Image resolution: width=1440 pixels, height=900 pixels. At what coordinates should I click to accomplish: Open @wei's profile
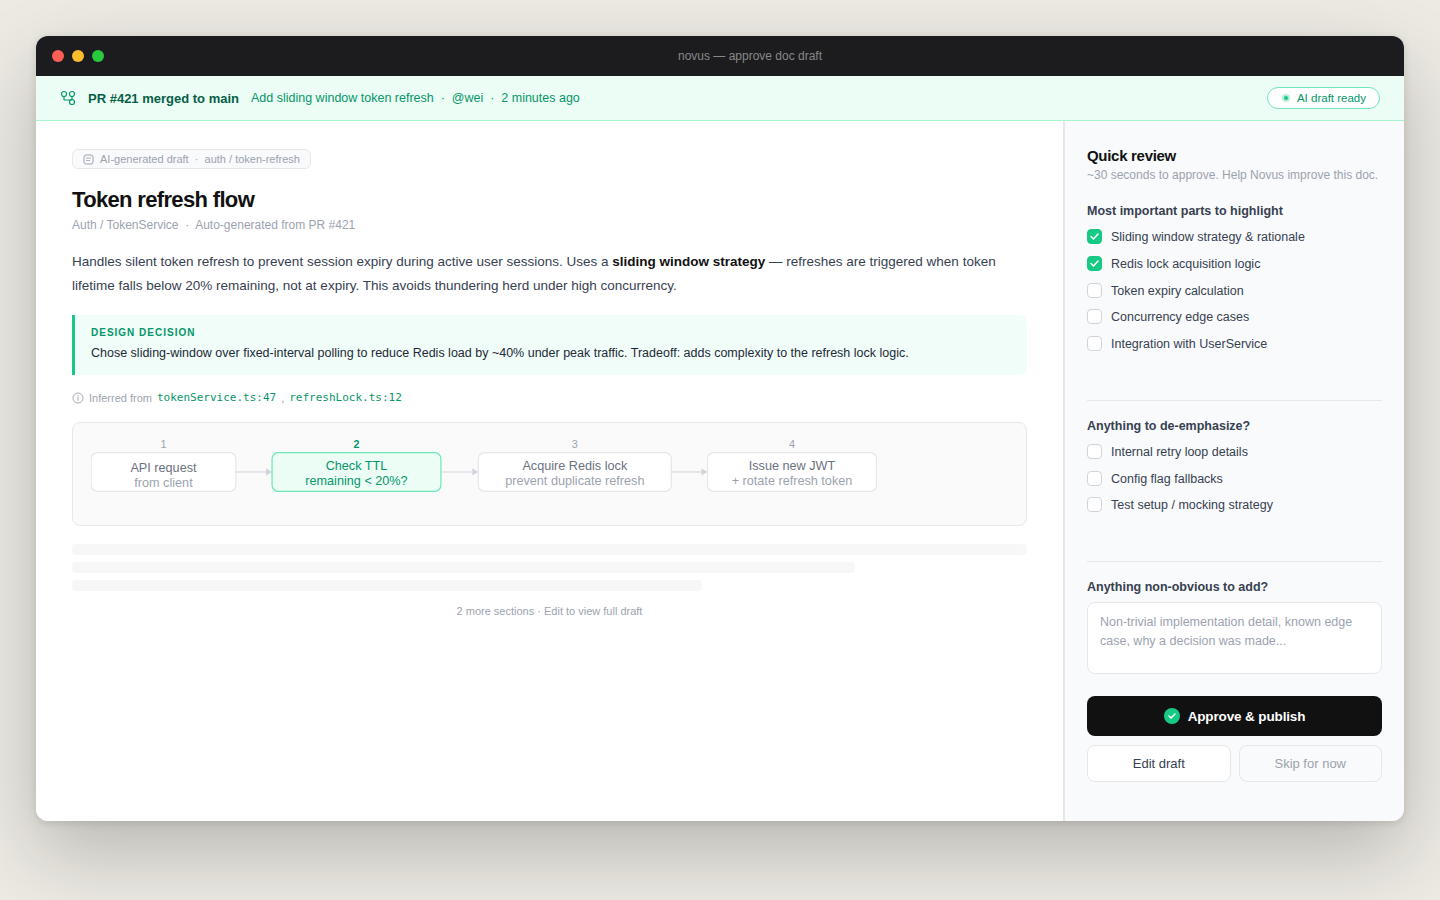467,97
